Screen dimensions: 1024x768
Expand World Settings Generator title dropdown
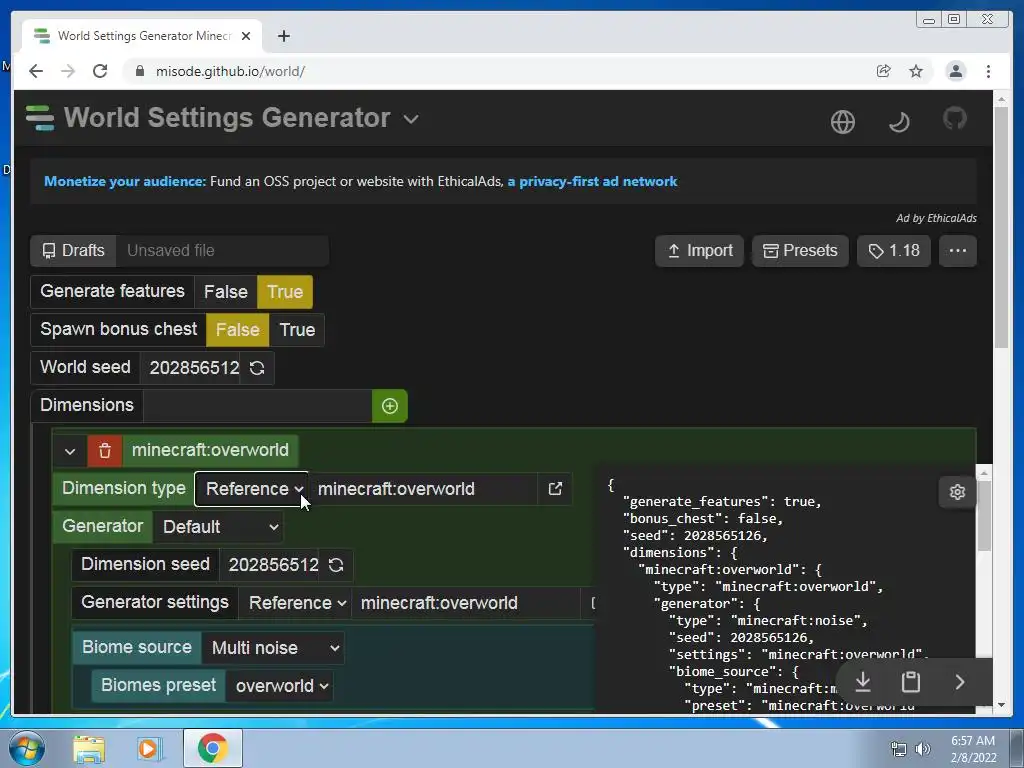coord(411,119)
